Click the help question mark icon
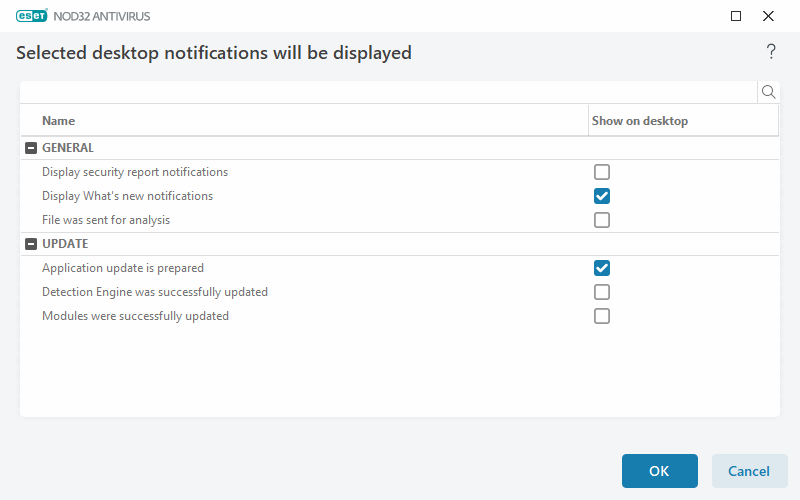The height and width of the screenshot is (500, 800). (771, 52)
